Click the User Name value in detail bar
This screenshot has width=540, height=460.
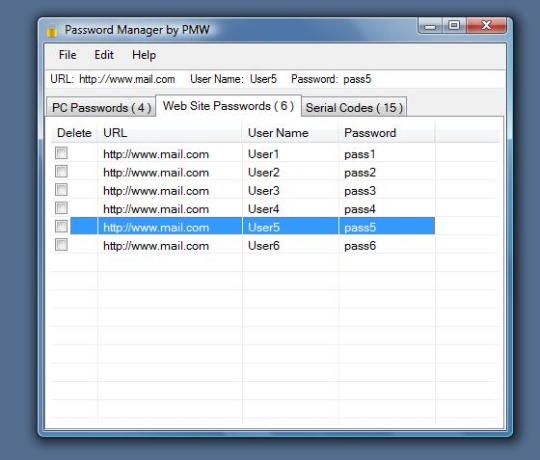(x=263, y=79)
